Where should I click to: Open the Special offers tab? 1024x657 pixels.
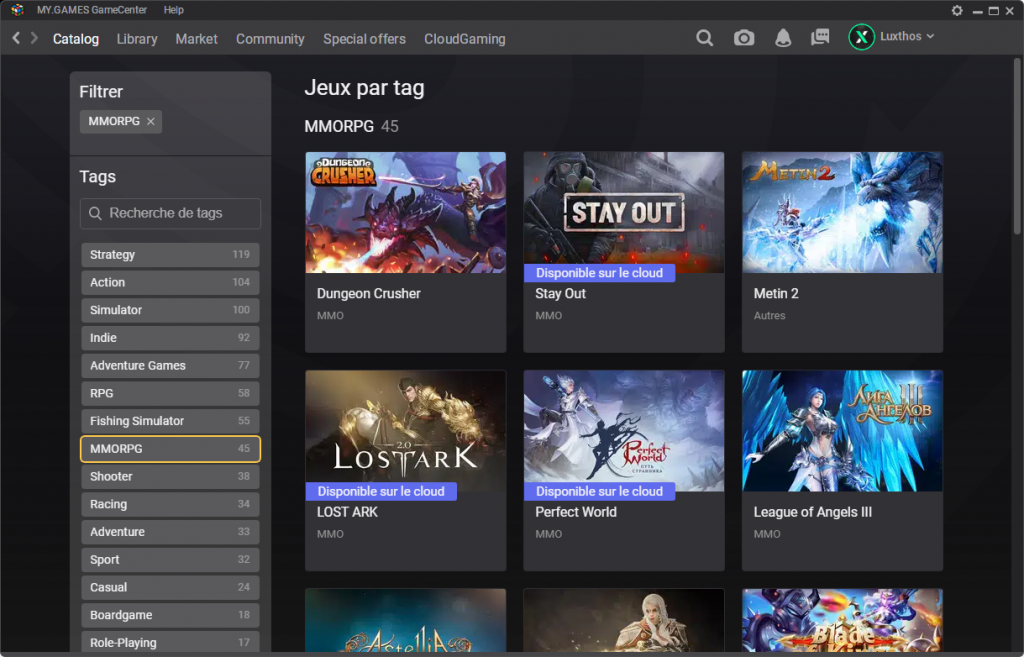click(x=364, y=39)
